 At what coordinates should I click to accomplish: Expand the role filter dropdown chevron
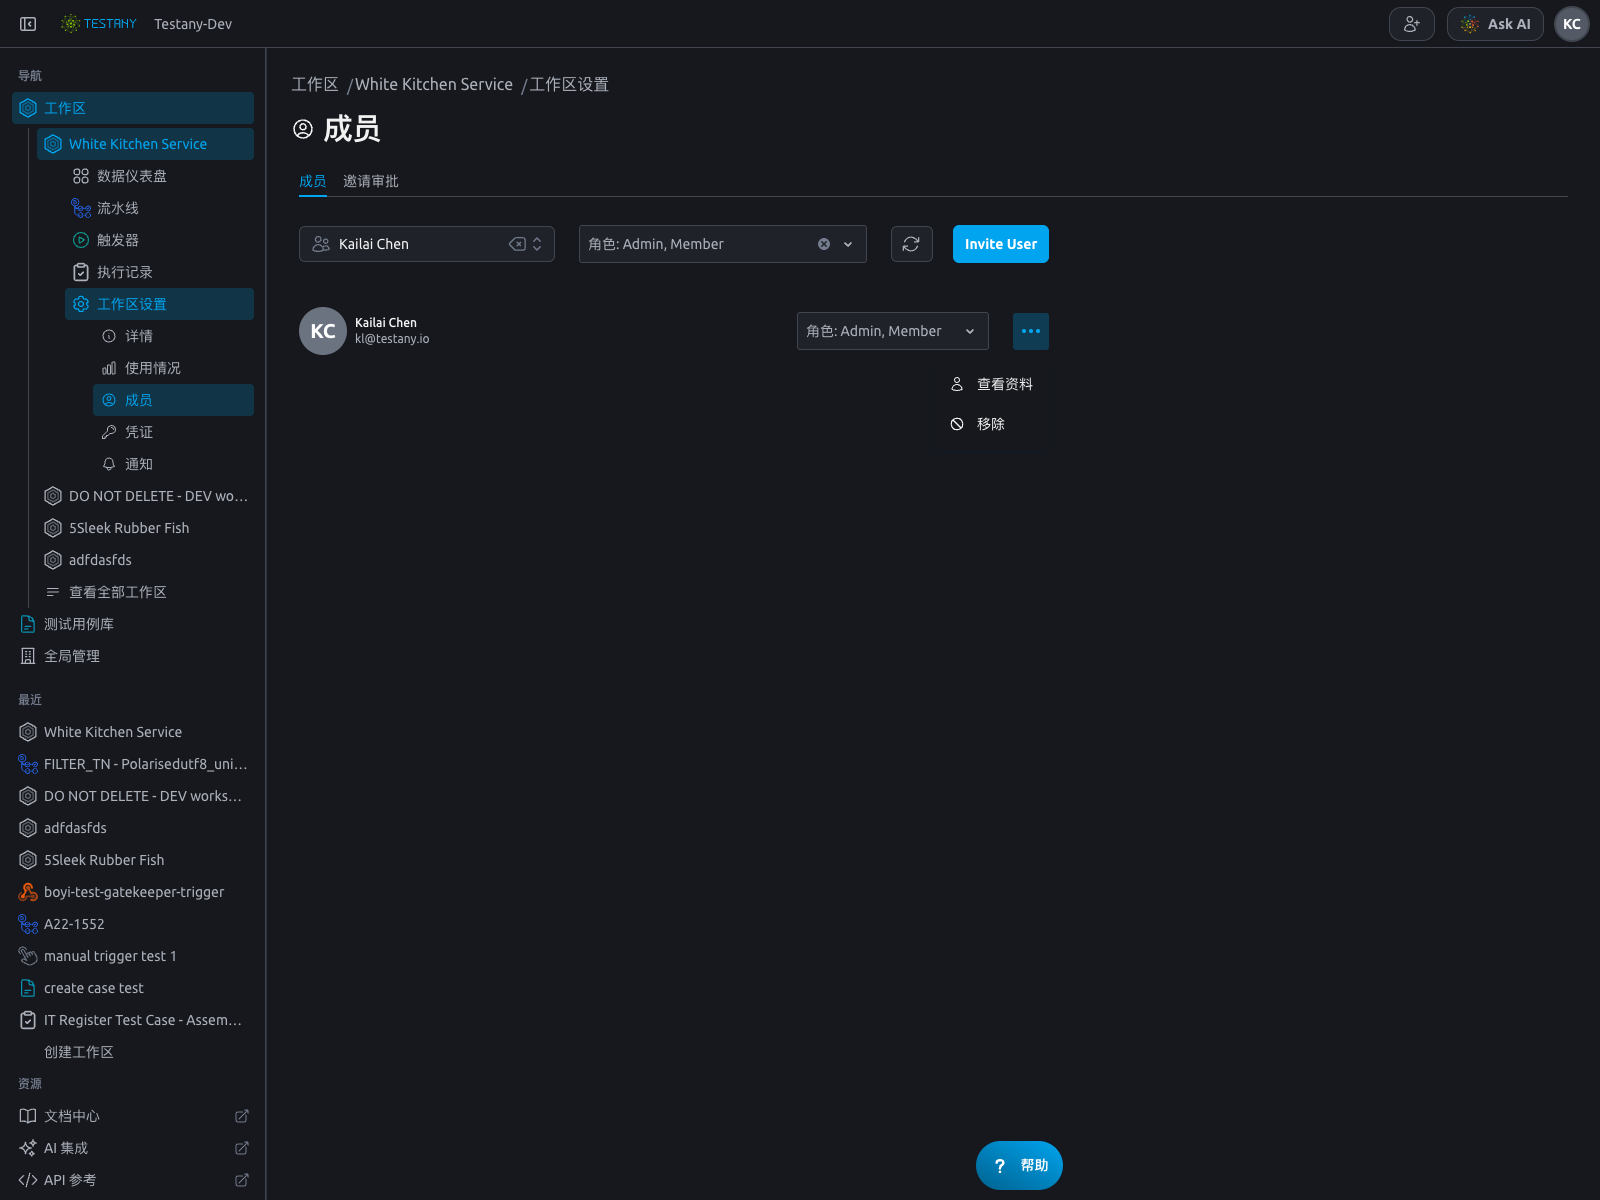848,244
